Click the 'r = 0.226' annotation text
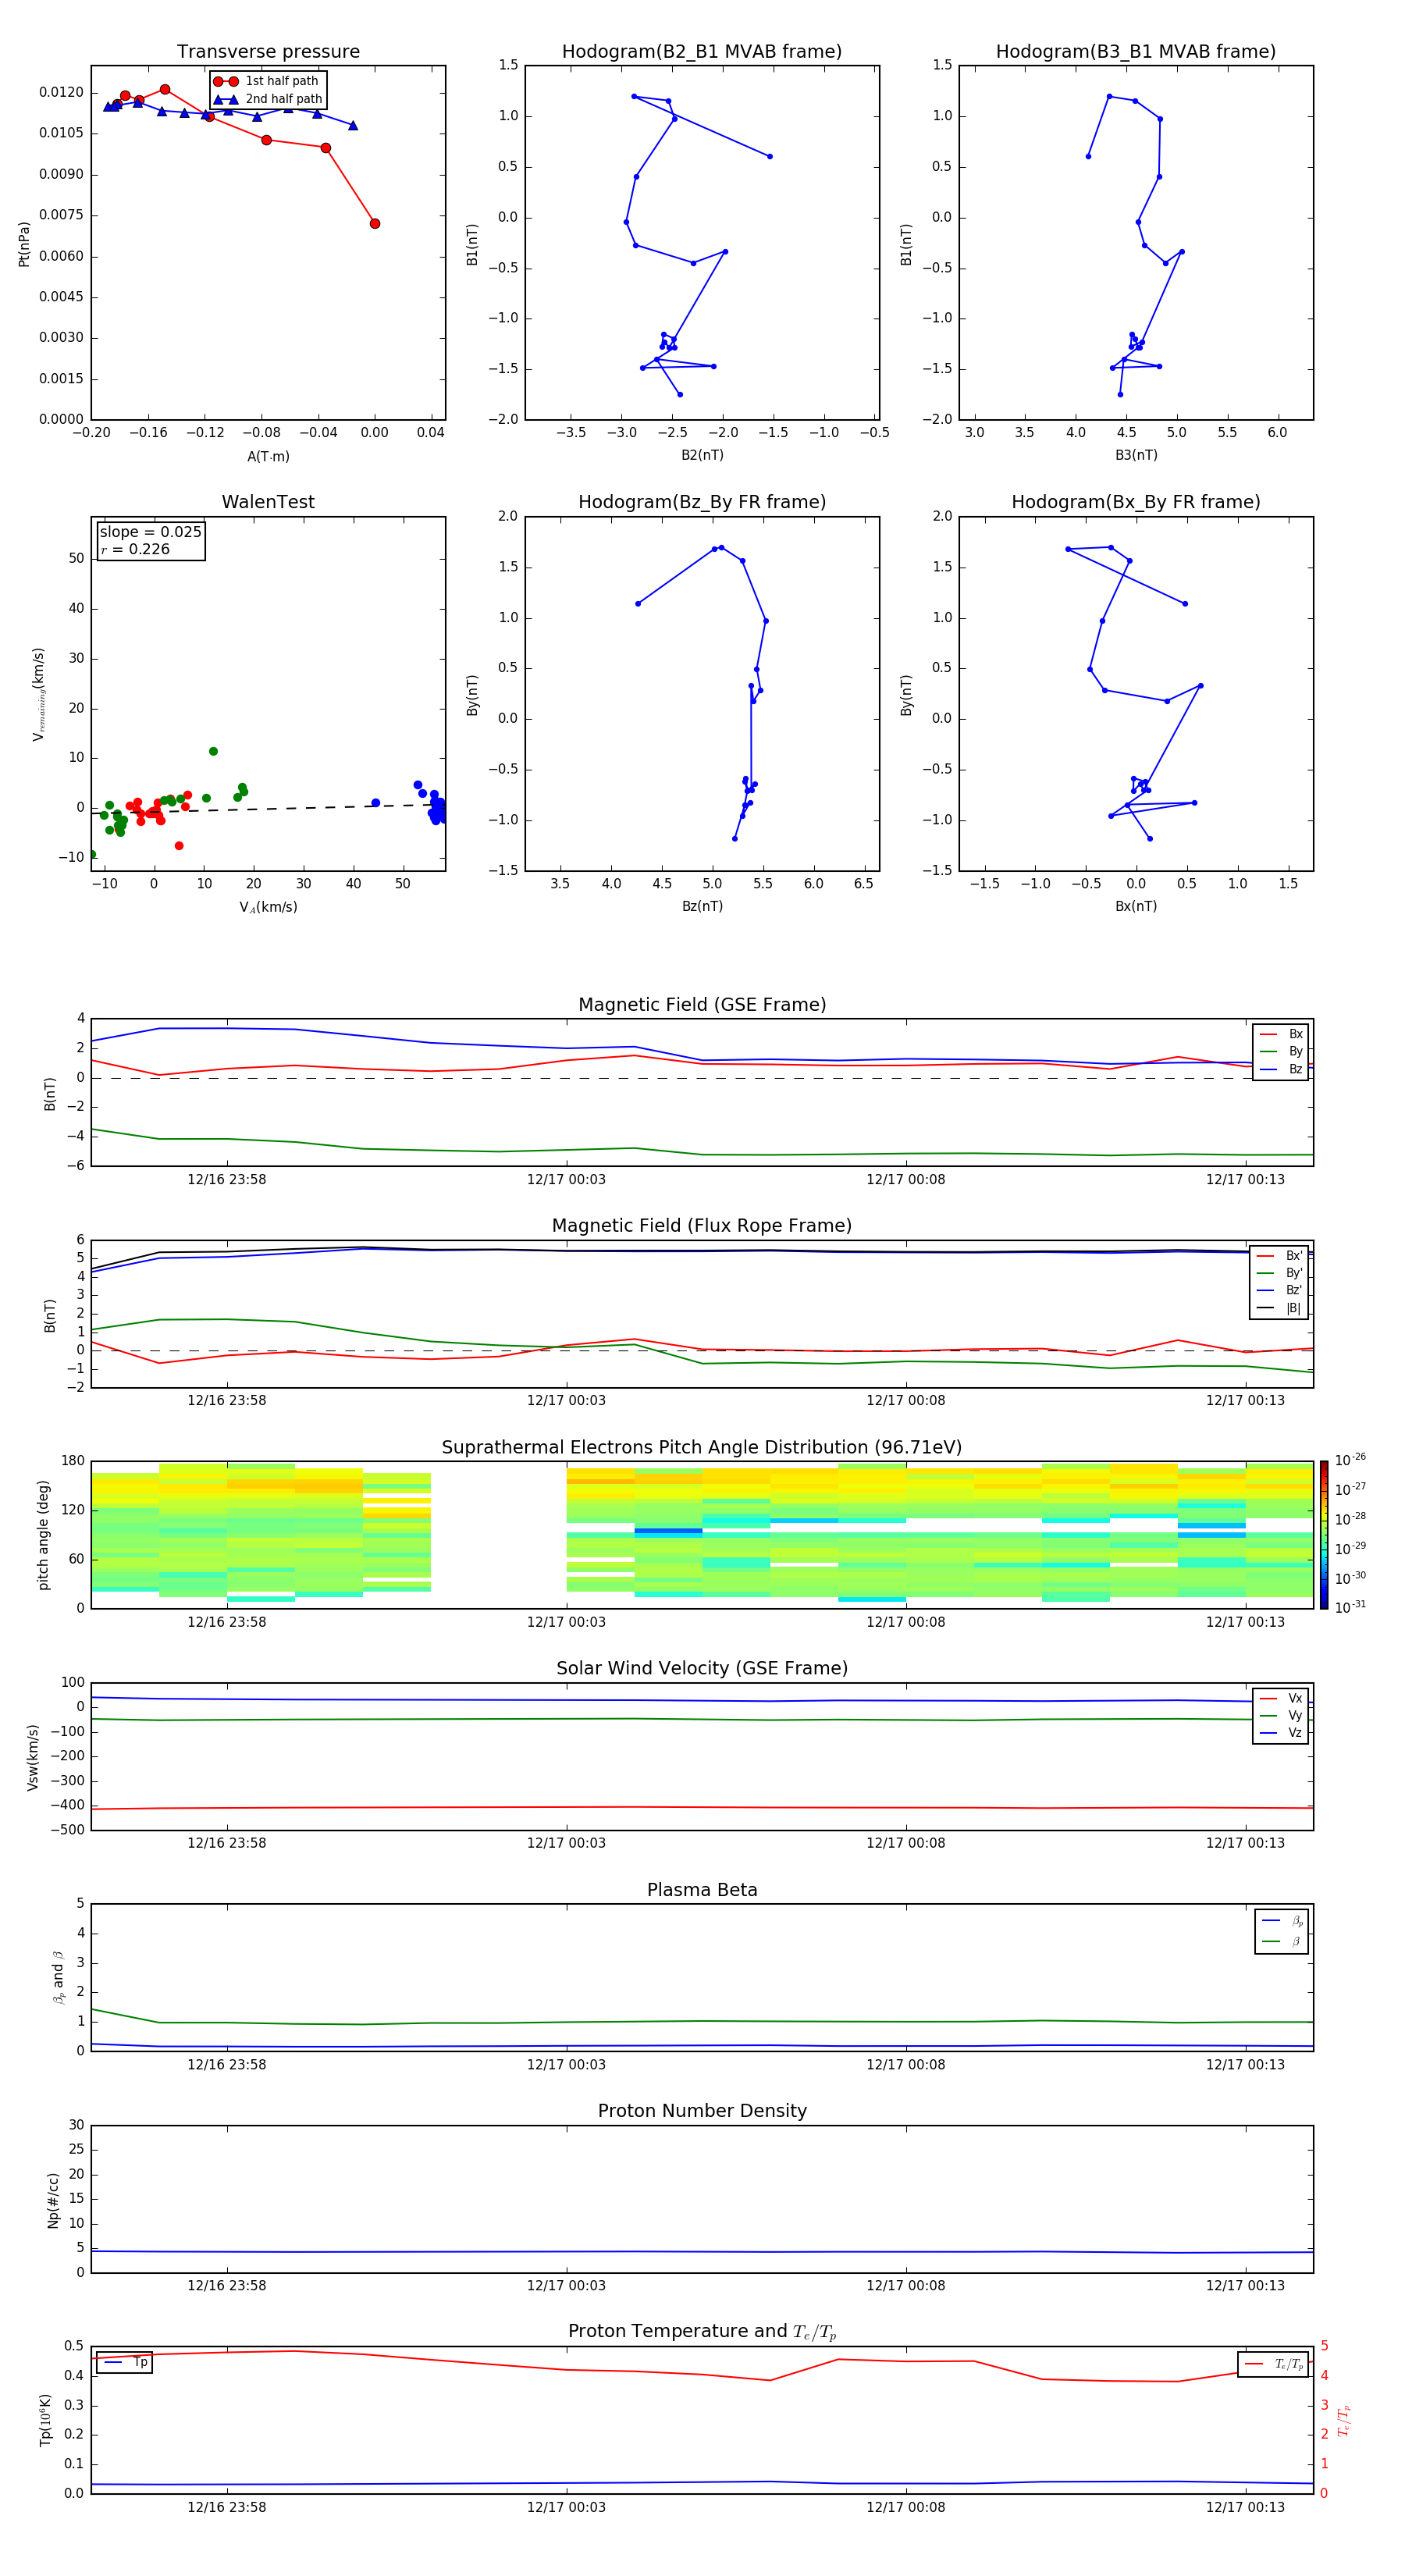 pos(135,549)
